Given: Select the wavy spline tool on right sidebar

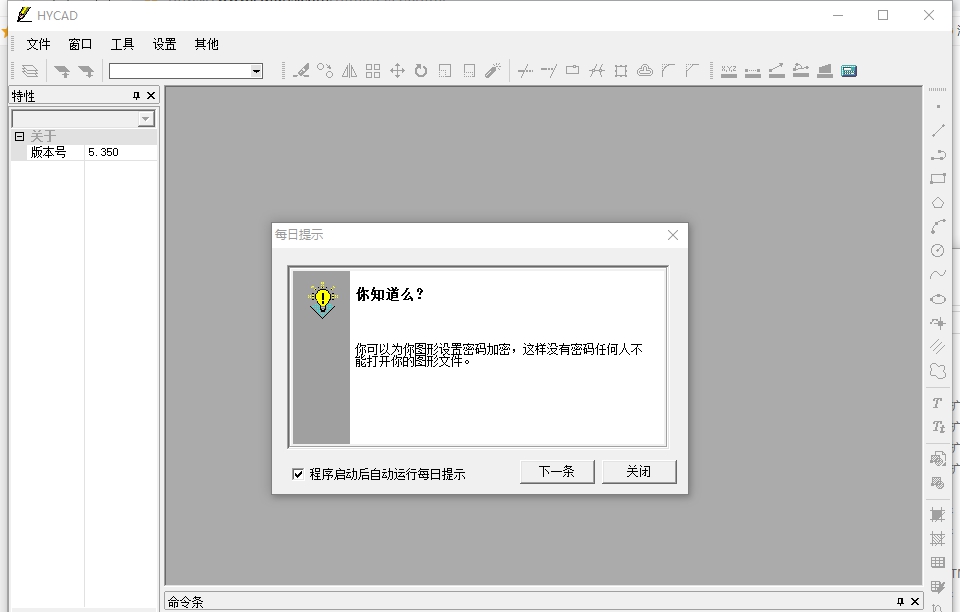Looking at the screenshot, I should pos(938,274).
